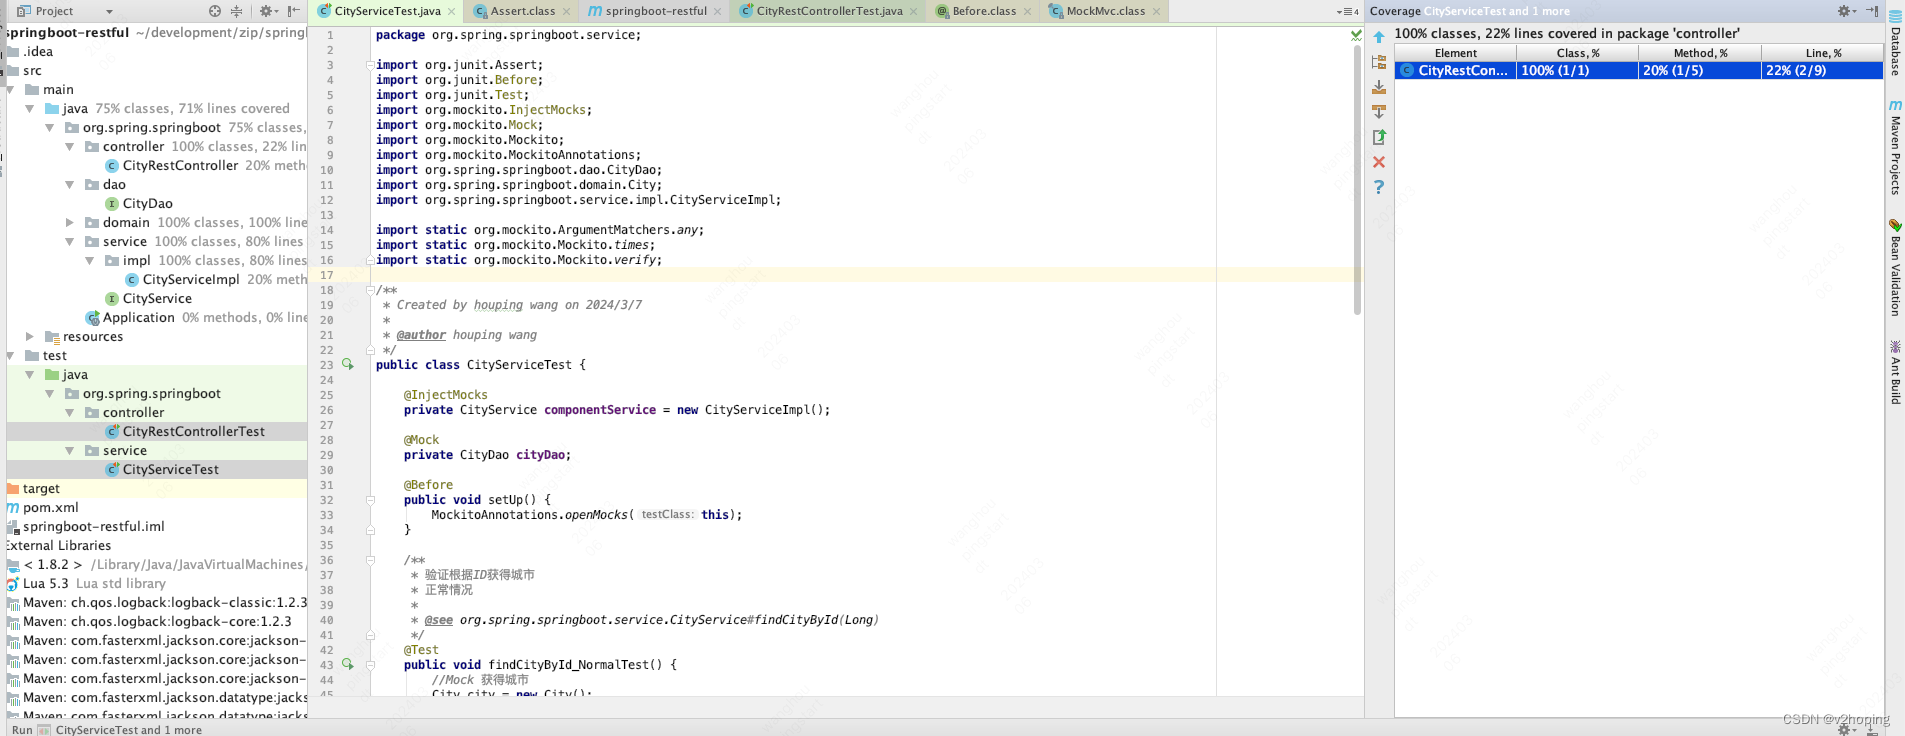Click the generate coverage report icon
The height and width of the screenshot is (736, 1905).
click(1379, 137)
